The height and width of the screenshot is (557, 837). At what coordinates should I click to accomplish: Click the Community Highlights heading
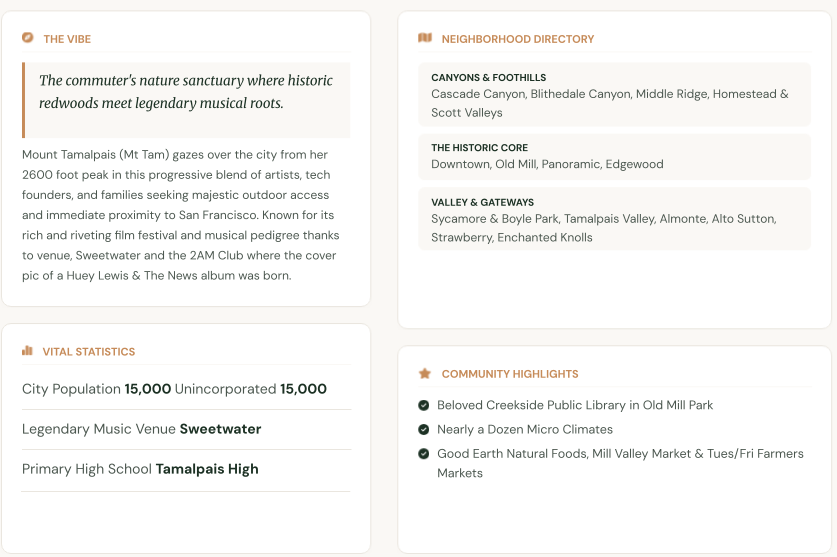tap(510, 374)
